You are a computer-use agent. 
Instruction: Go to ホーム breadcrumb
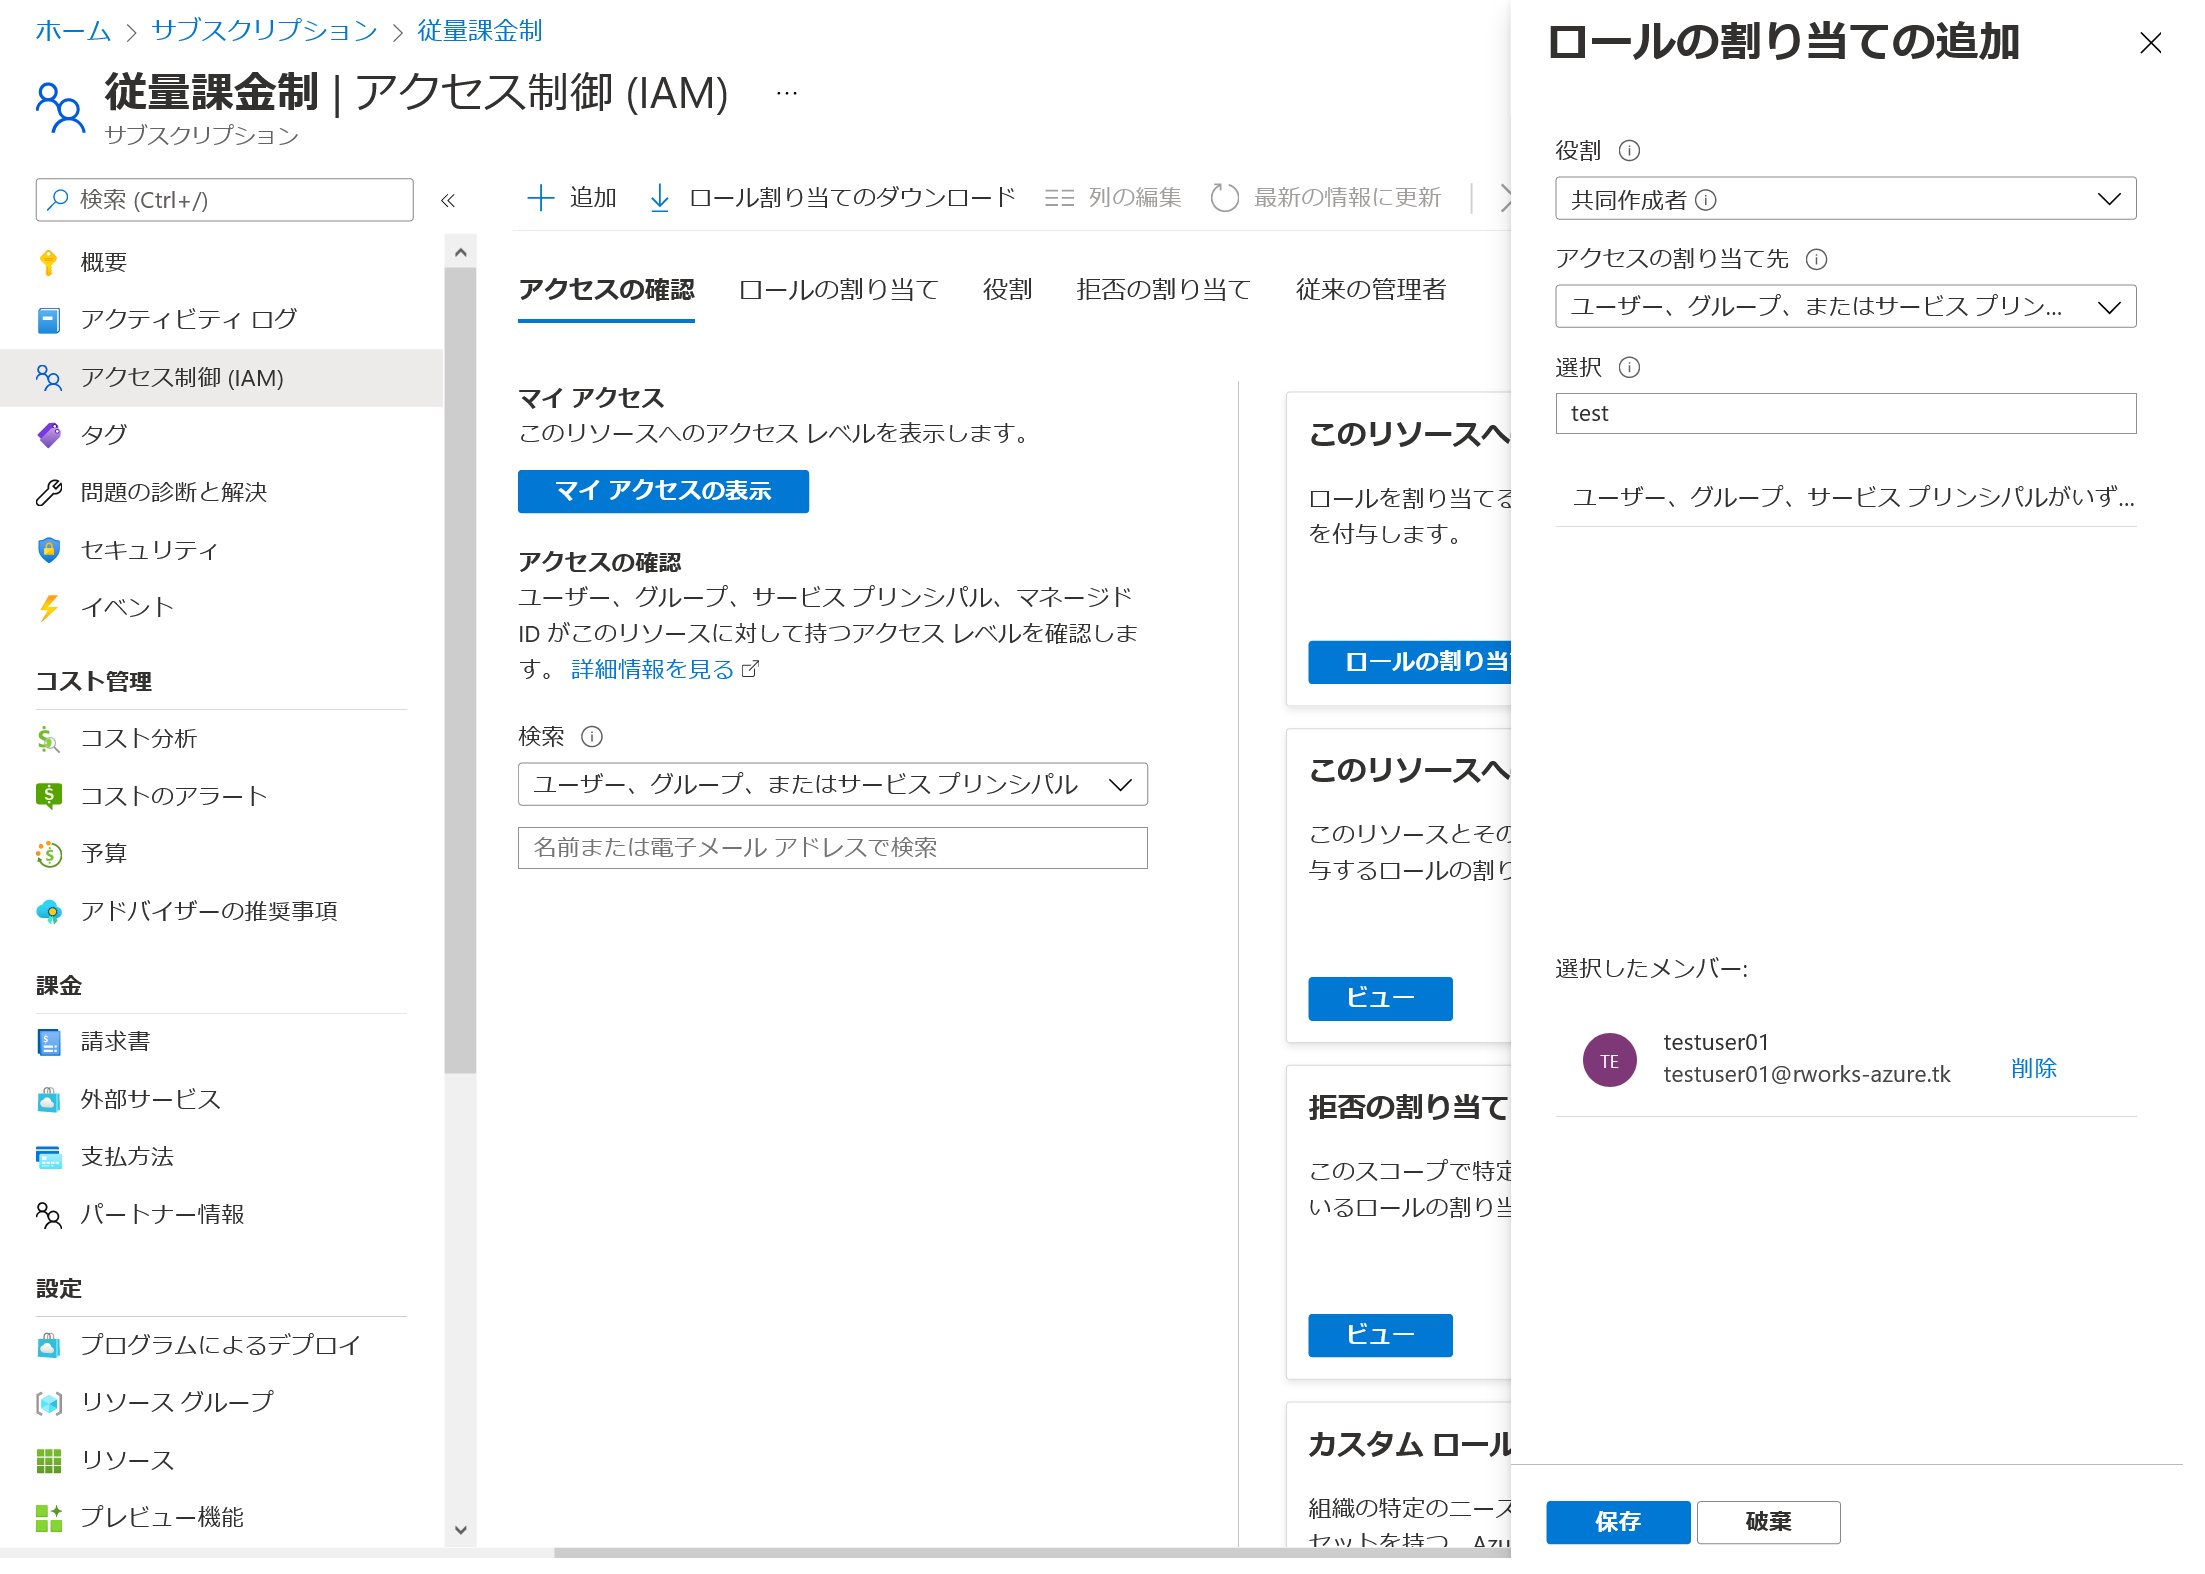click(73, 31)
